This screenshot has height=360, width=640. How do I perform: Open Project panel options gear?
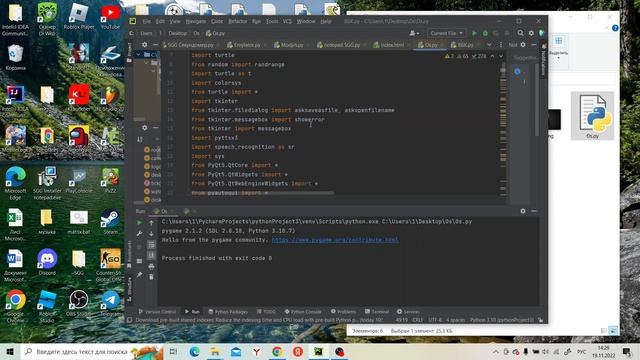point(144,45)
